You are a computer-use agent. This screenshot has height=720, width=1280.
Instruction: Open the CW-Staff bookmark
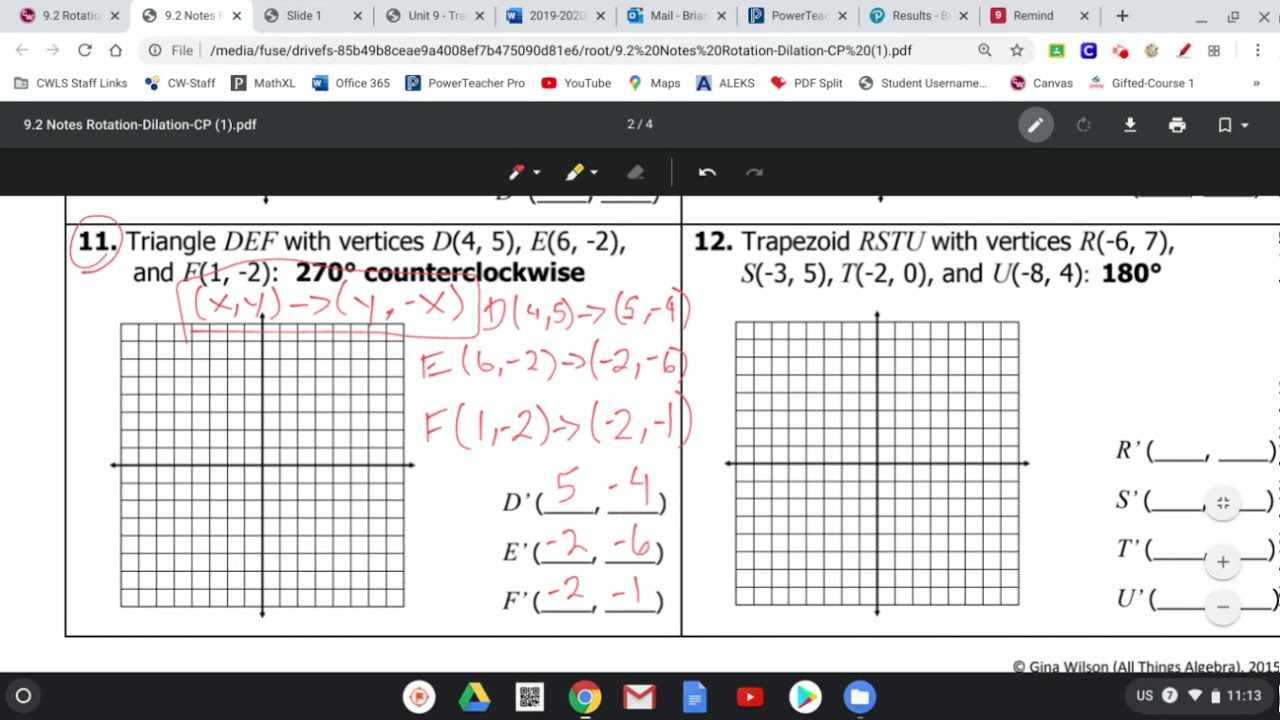[x=180, y=83]
